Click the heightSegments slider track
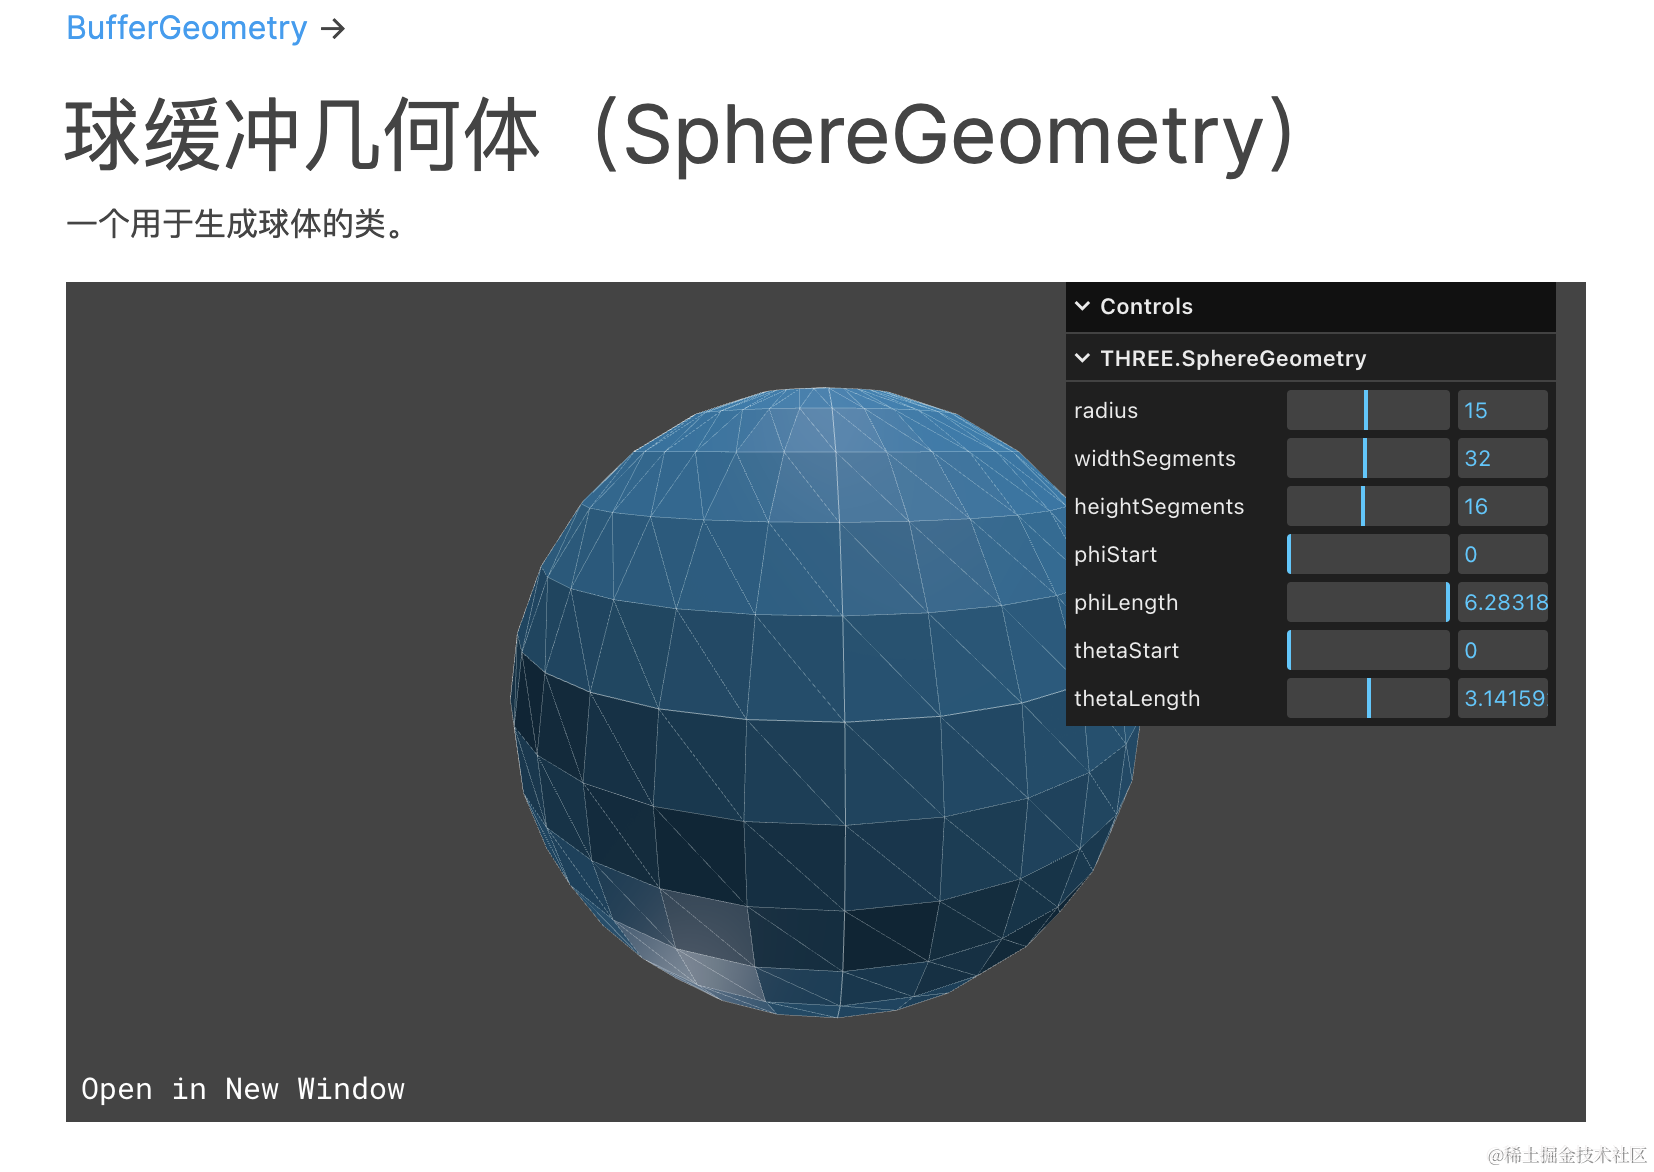 pos(1368,506)
